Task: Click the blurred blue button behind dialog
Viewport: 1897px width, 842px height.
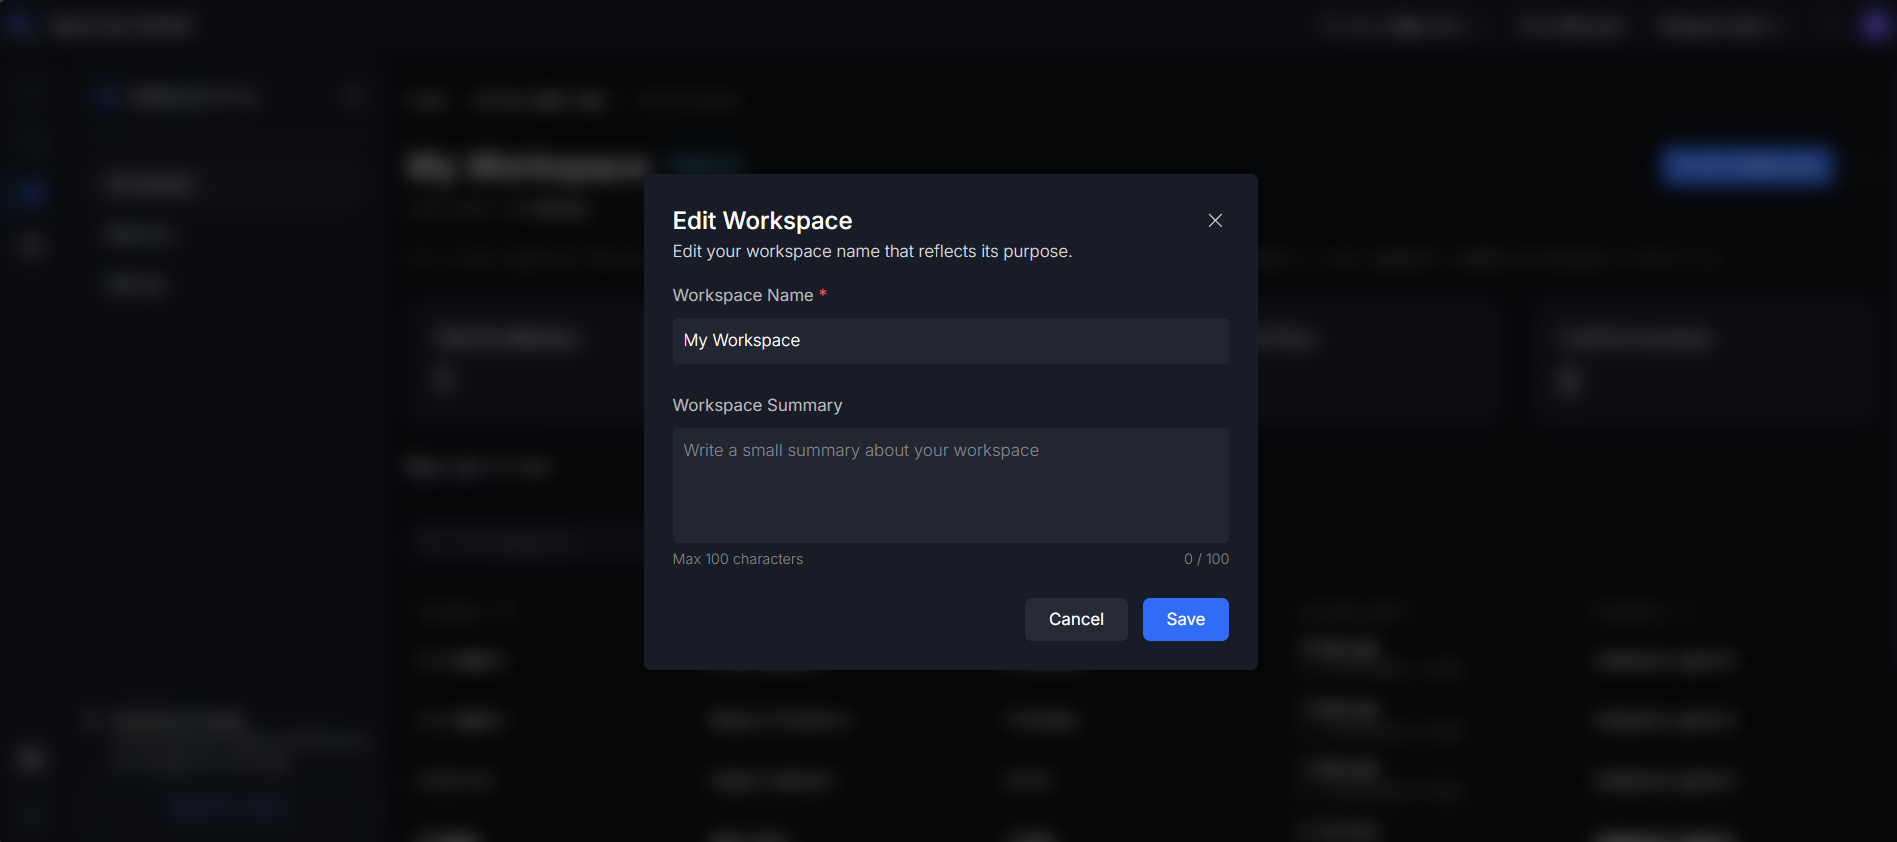Action: coord(1746,165)
